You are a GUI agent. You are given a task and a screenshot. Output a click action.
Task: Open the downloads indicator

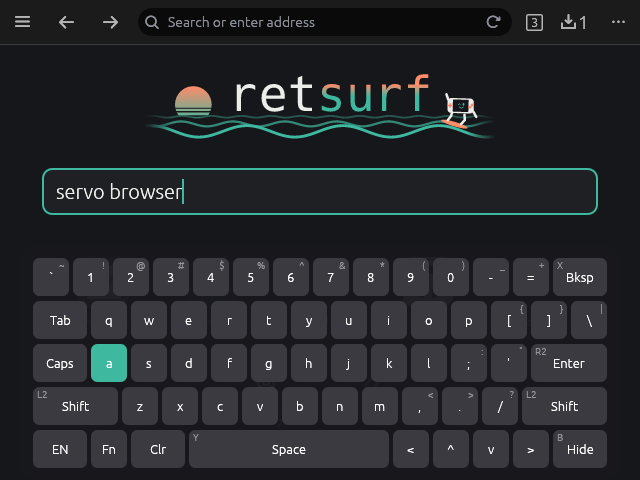(x=573, y=22)
